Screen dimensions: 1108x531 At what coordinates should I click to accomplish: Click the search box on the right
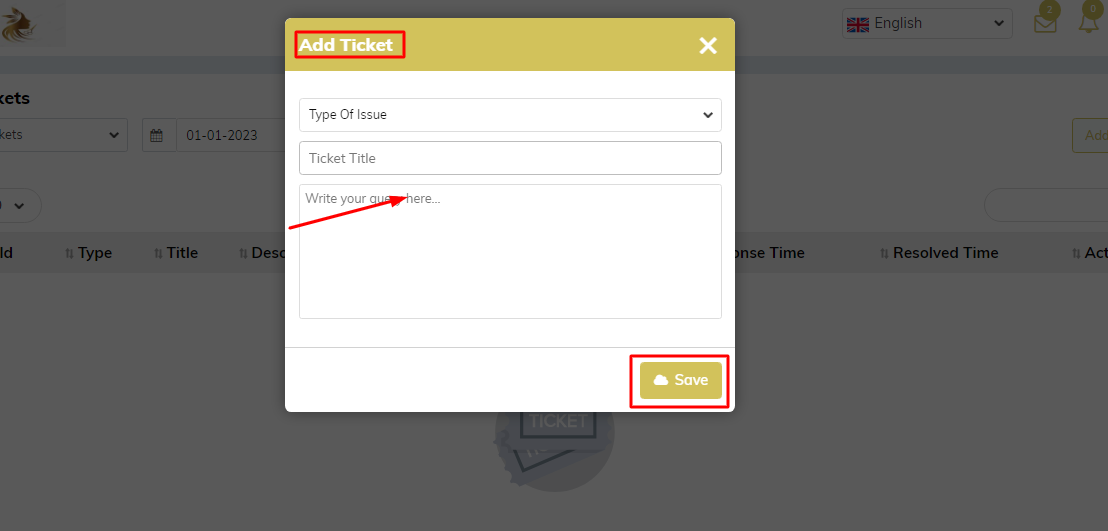click(1046, 206)
